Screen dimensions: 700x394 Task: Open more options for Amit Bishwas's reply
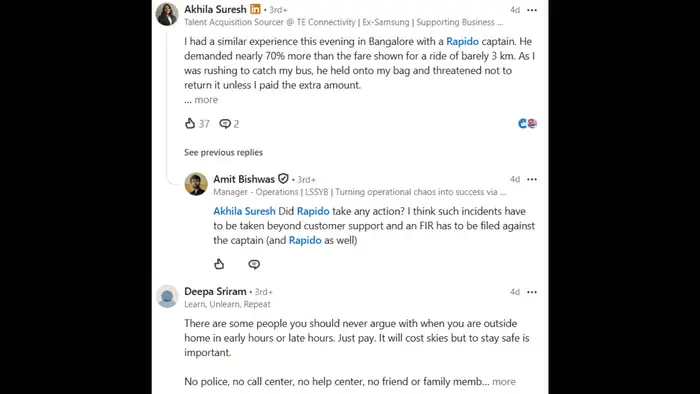tap(532, 179)
